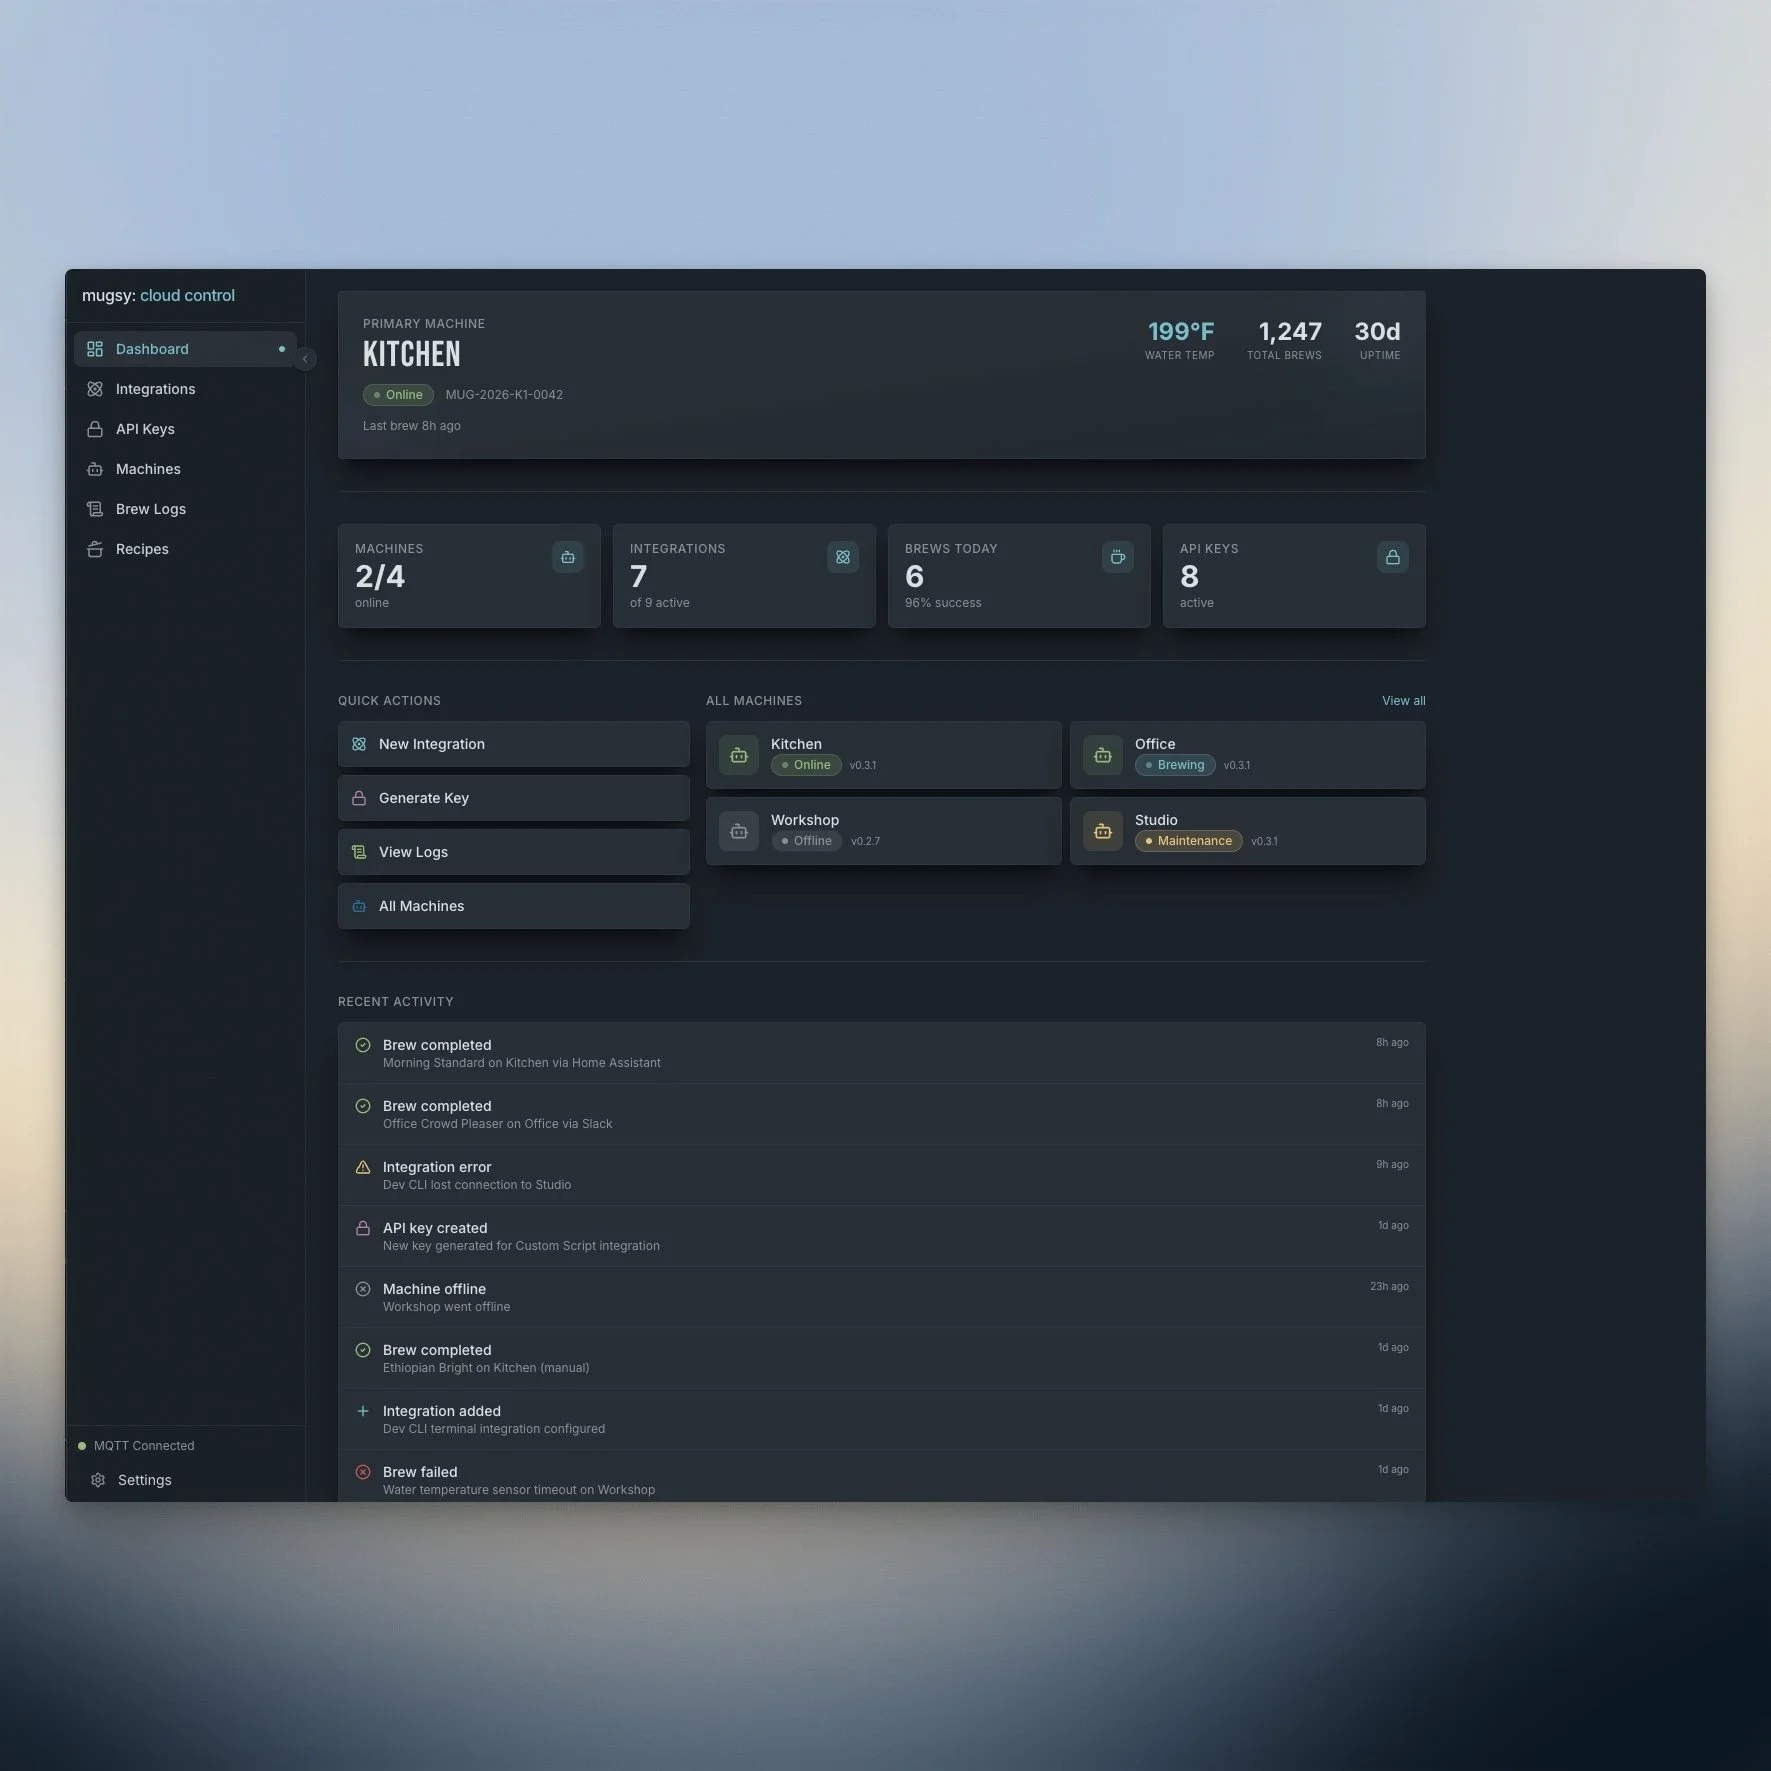Click the API Keys lock icon in sidebar
The image size is (1771, 1771).
pyautogui.click(x=96, y=429)
